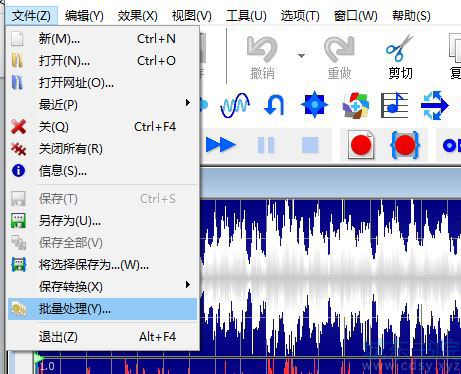Click the fast forward playback button
The height and width of the screenshot is (374, 461).
tap(221, 145)
